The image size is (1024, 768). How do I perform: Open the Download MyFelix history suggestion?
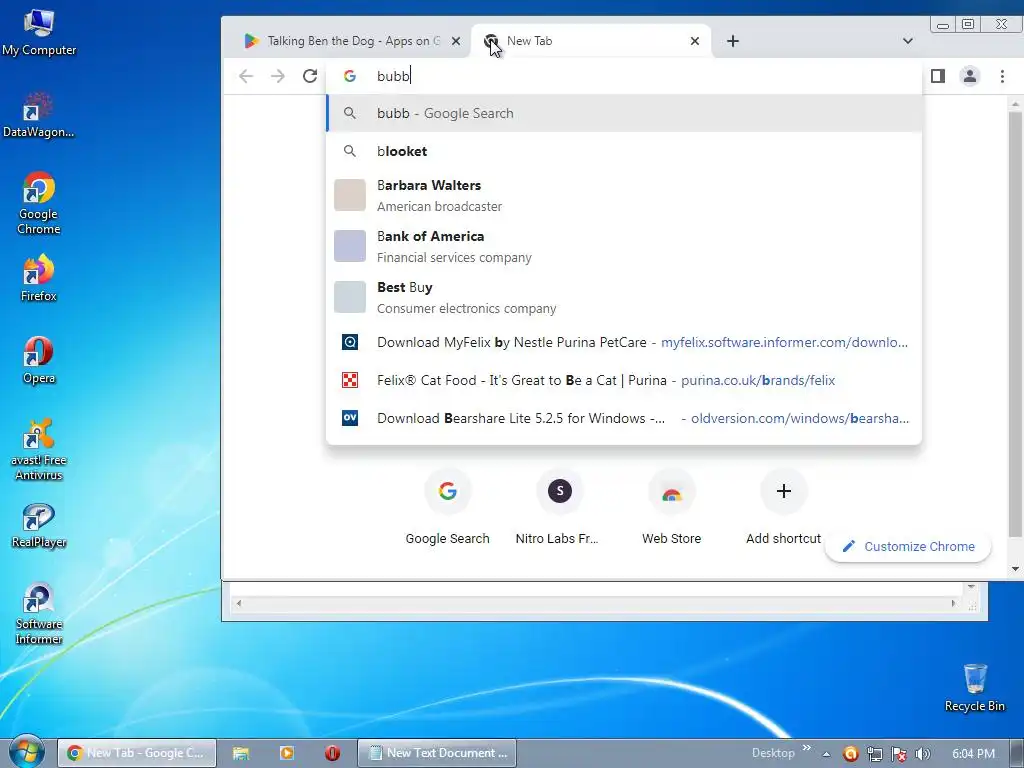pyautogui.click(x=624, y=342)
